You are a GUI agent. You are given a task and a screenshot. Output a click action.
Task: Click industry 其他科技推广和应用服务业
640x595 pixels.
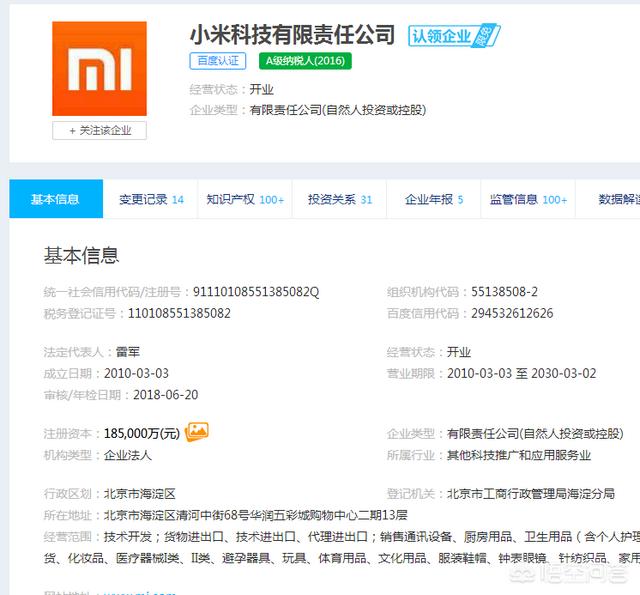[x=519, y=455]
